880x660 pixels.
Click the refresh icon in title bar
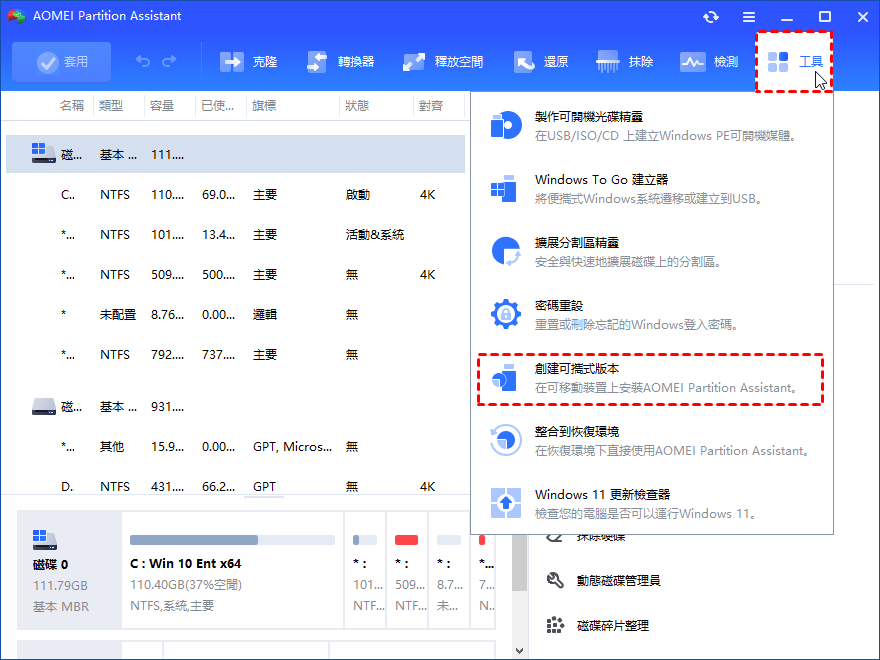click(711, 17)
